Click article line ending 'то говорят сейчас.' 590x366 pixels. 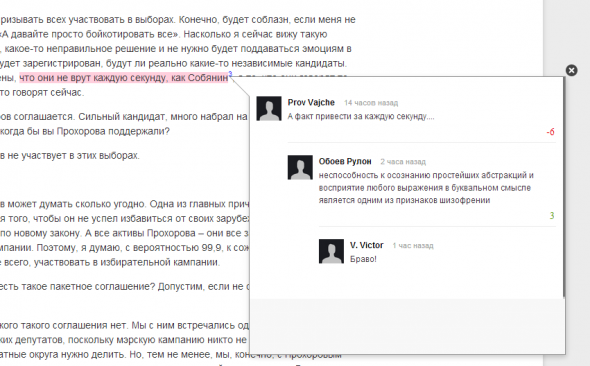[x=42, y=92]
